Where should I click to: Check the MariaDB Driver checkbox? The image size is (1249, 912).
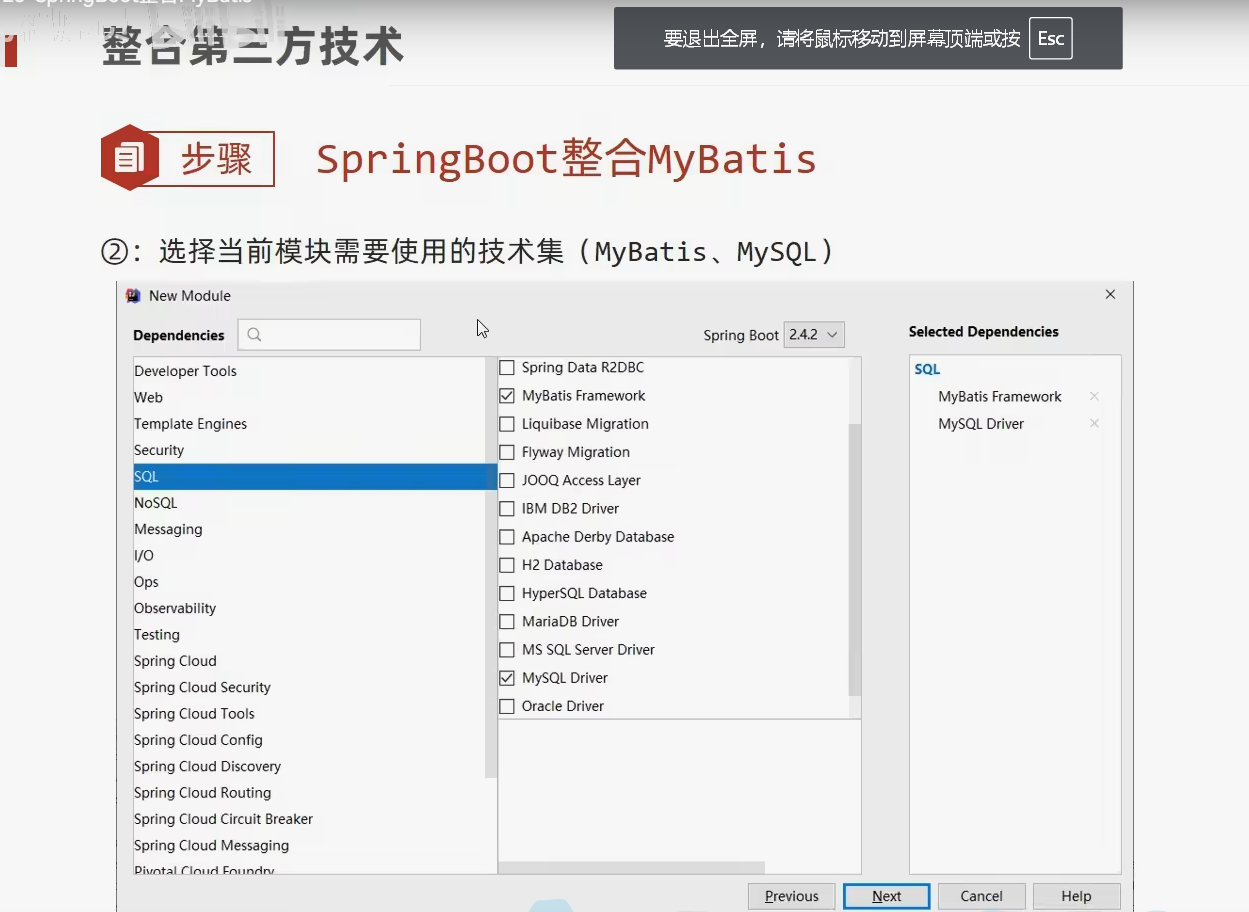pyautogui.click(x=507, y=621)
